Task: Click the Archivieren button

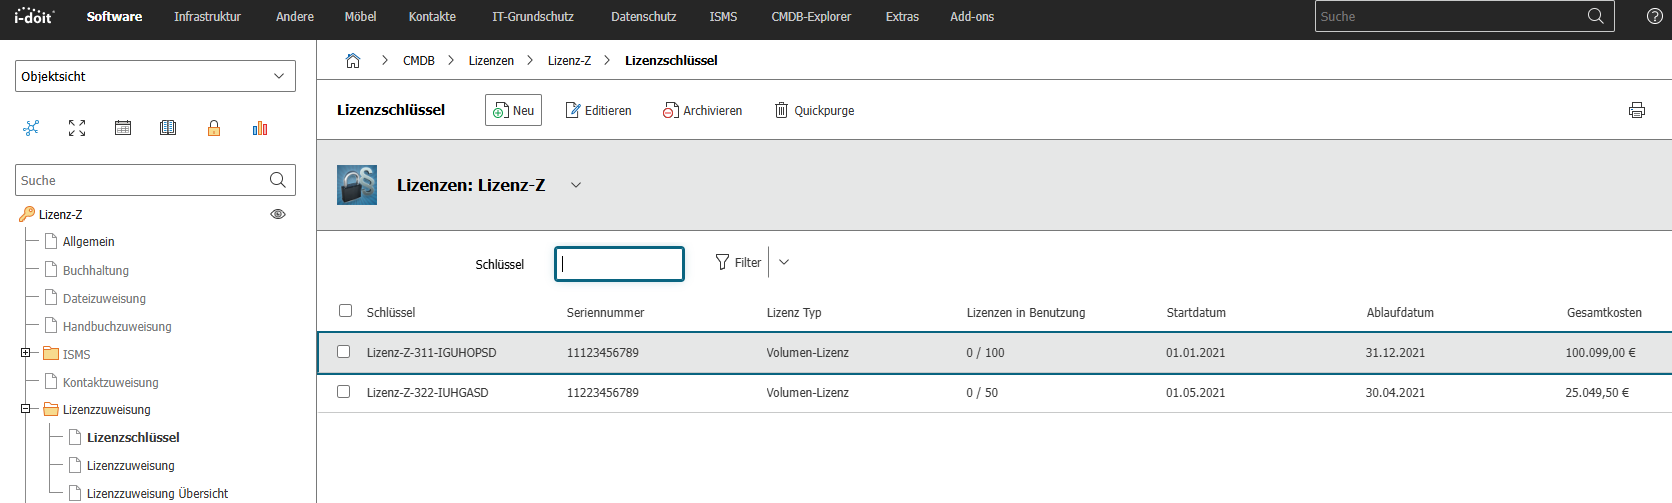Action: click(x=702, y=110)
